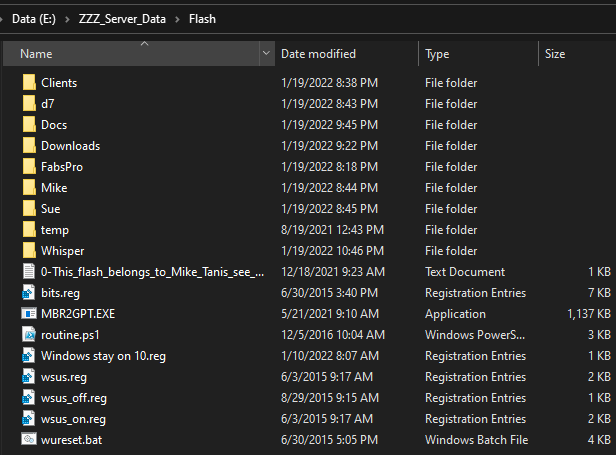Click the wsus_off.reg file icon

(x=29, y=398)
